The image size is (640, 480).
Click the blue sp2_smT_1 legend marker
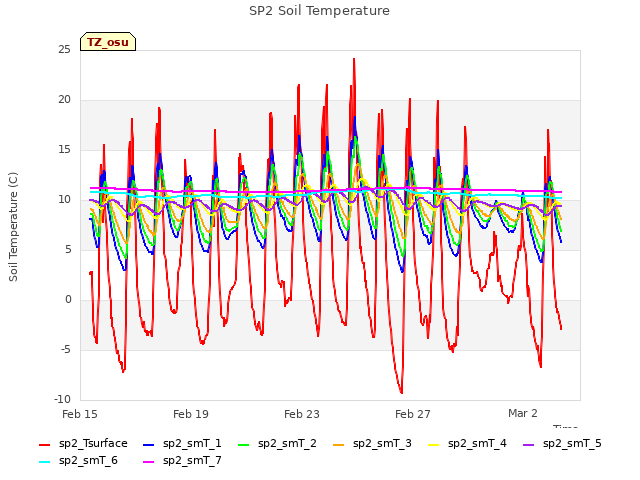pos(149,444)
